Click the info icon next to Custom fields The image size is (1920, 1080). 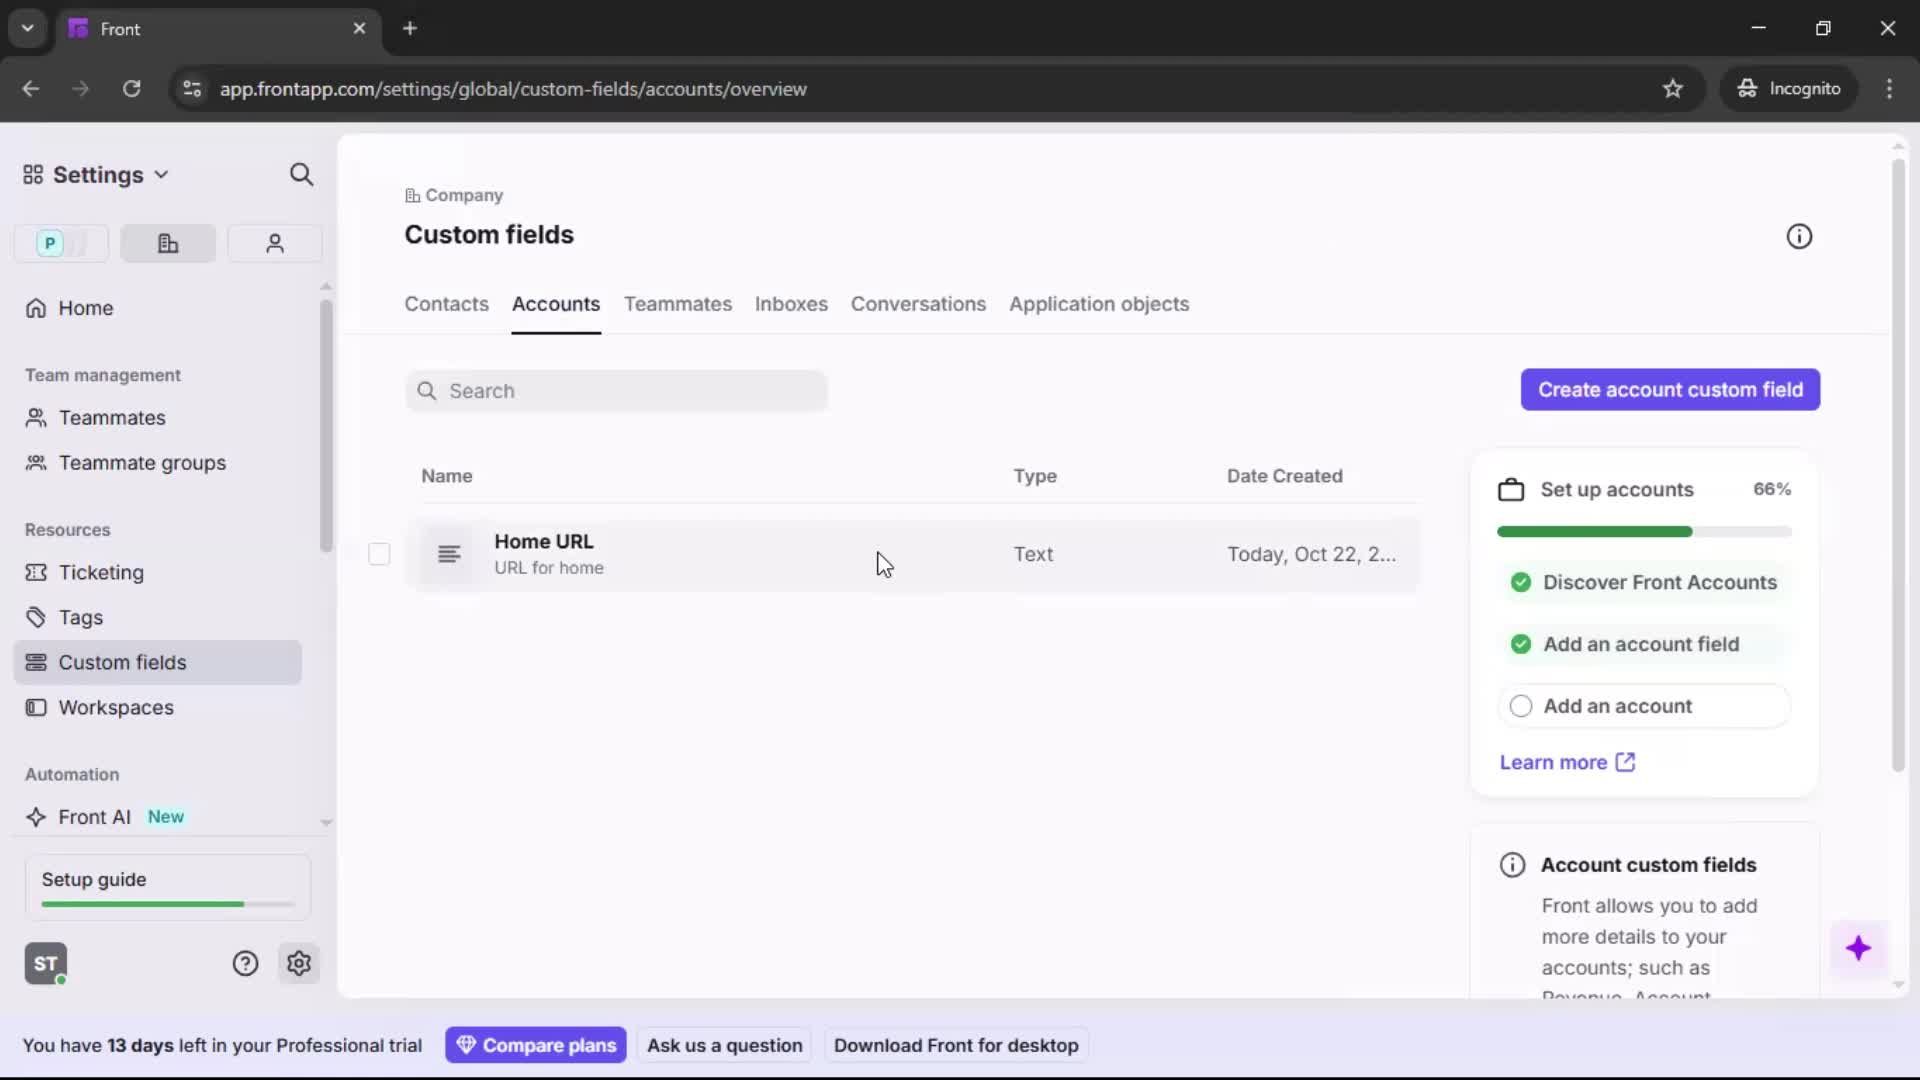(x=1800, y=236)
